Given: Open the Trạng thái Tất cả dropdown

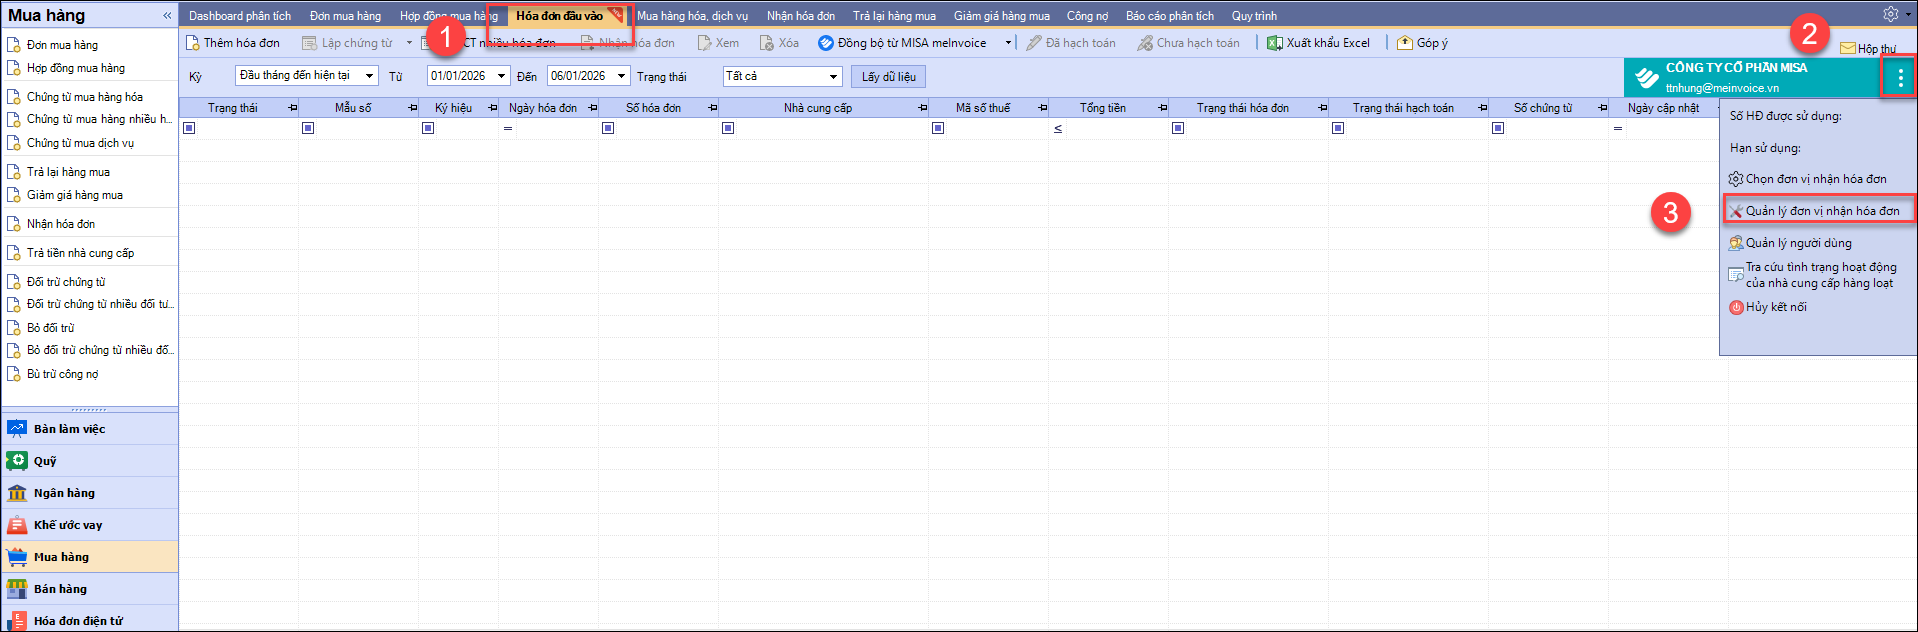Looking at the screenshot, I should tap(833, 76).
